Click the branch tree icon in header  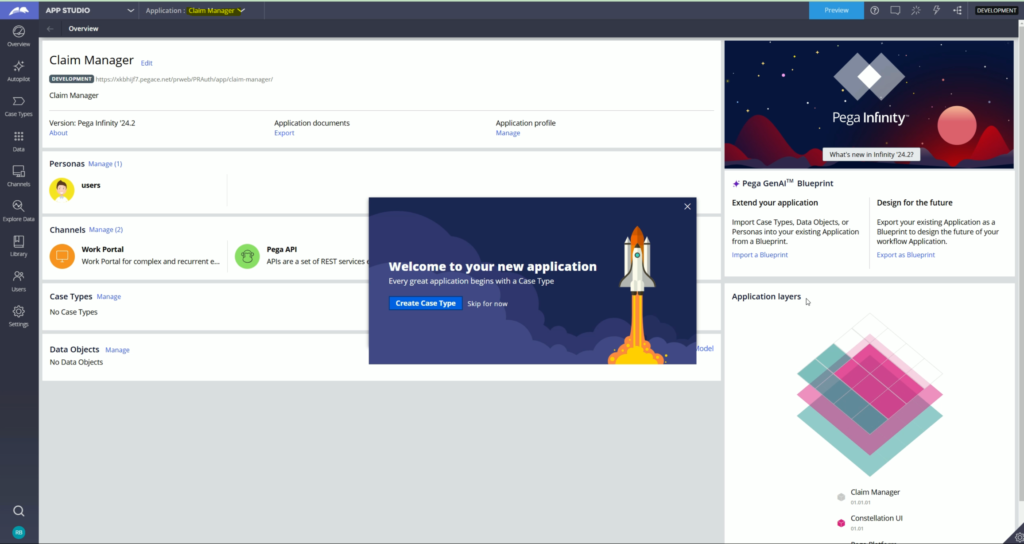tap(957, 10)
